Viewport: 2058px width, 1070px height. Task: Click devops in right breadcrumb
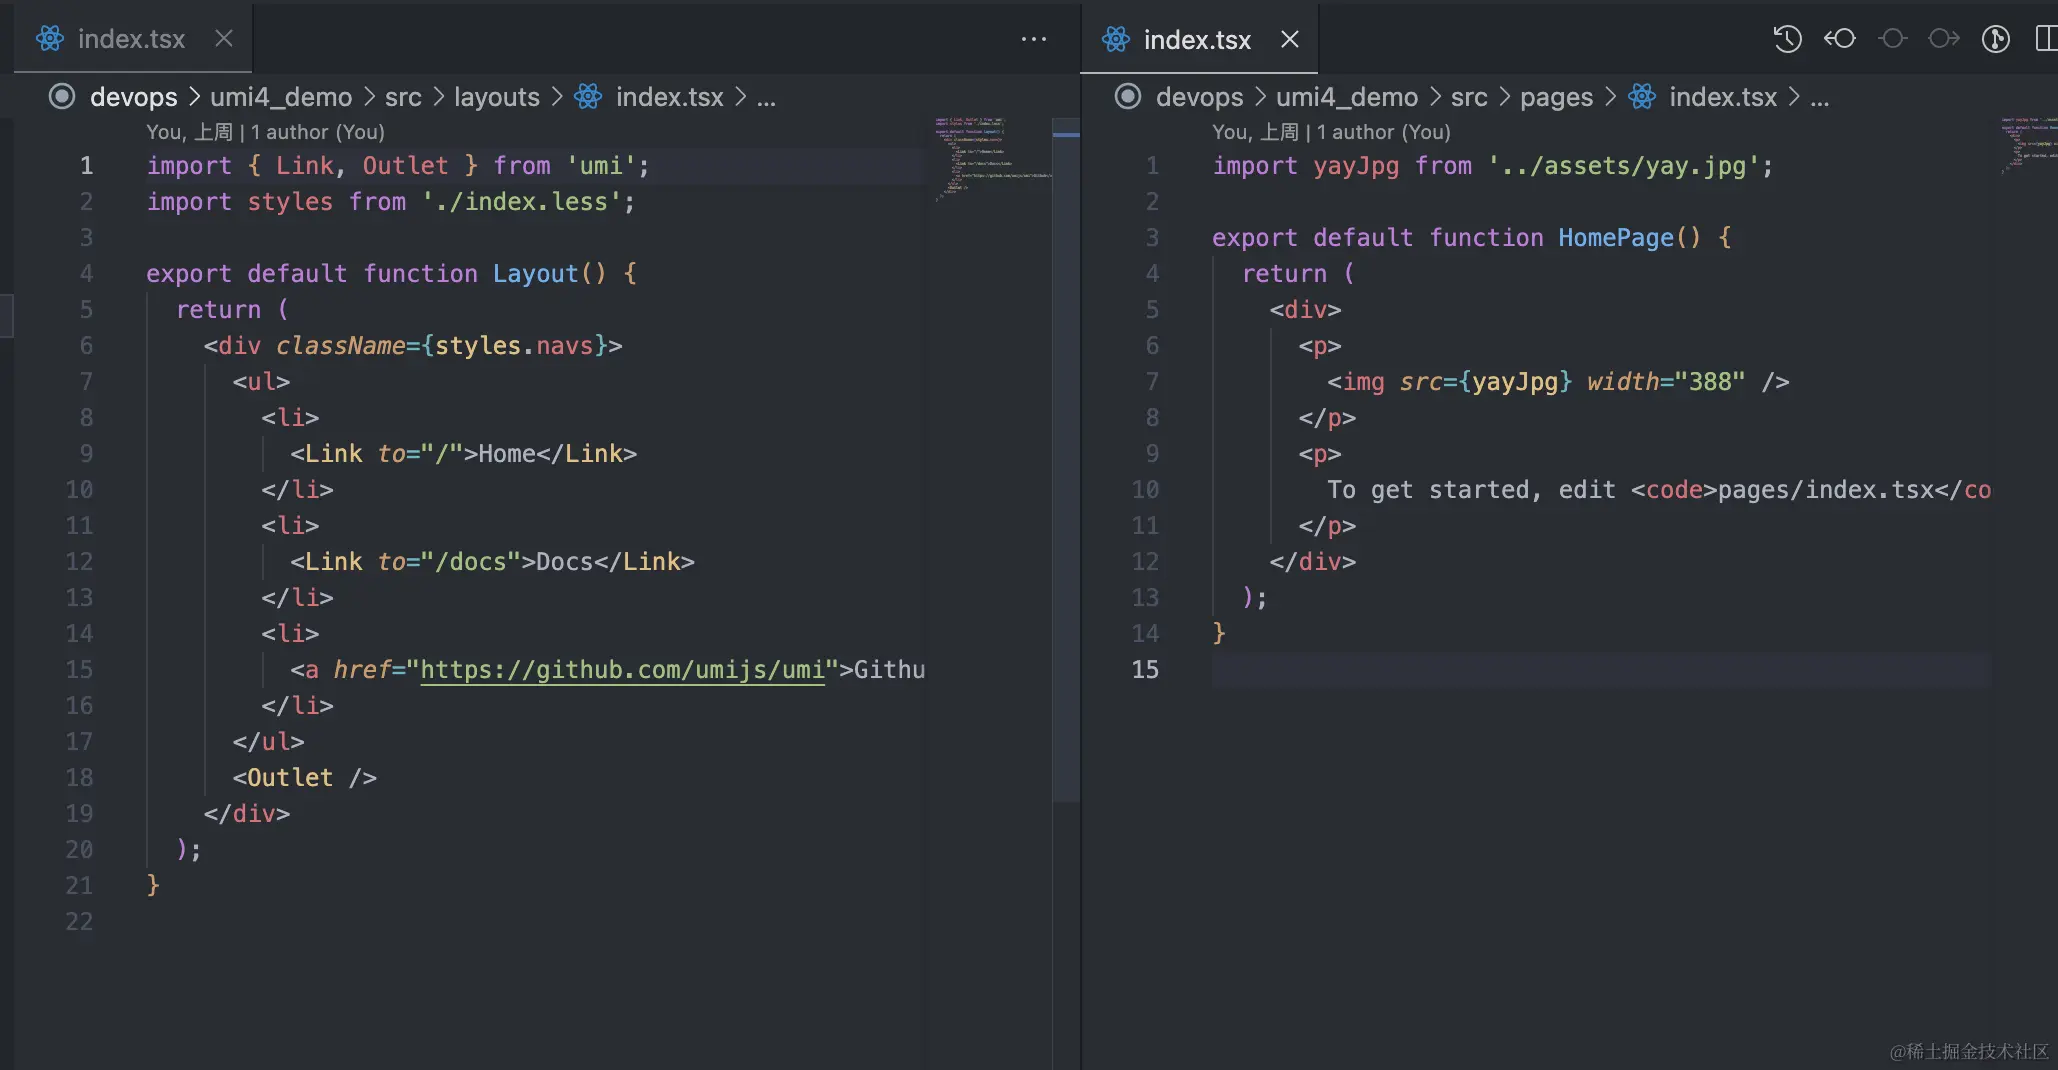coord(1200,97)
